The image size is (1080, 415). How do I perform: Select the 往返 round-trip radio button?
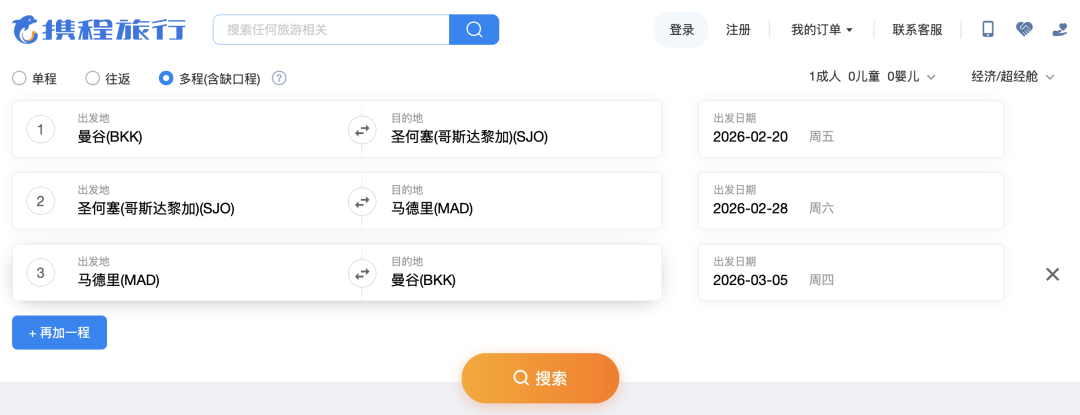pos(92,78)
